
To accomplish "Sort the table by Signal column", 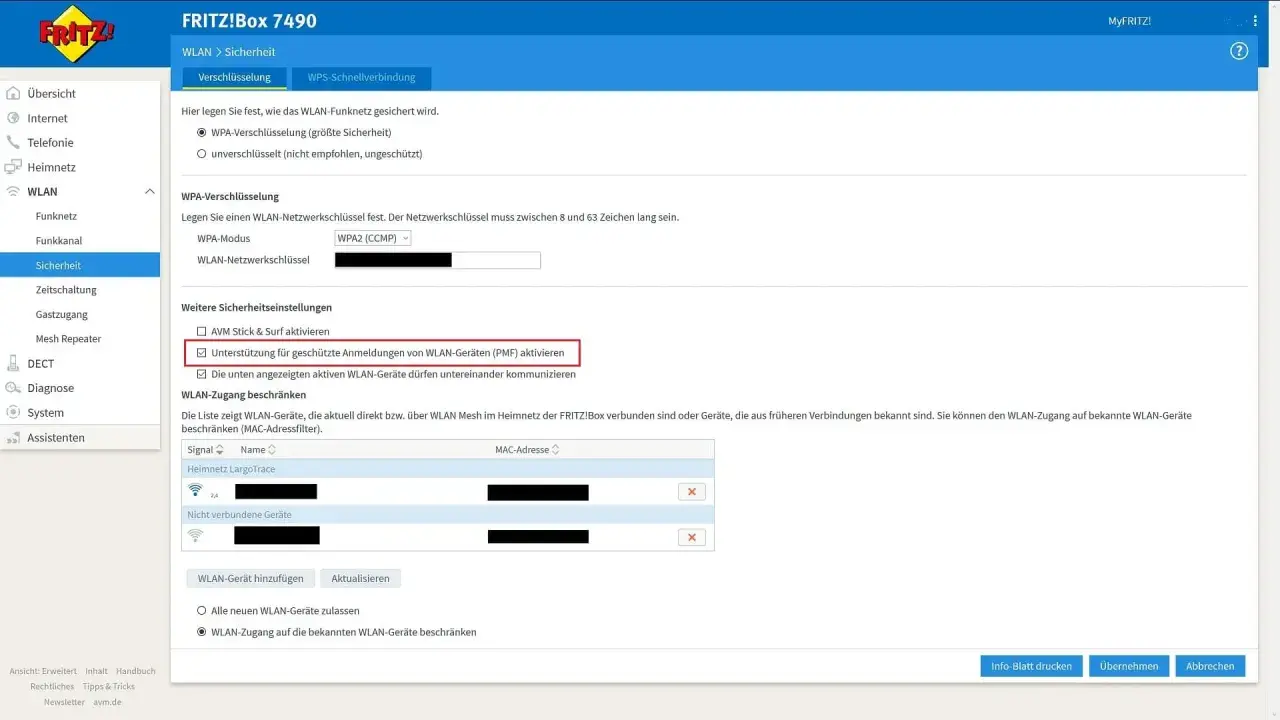I will point(205,450).
